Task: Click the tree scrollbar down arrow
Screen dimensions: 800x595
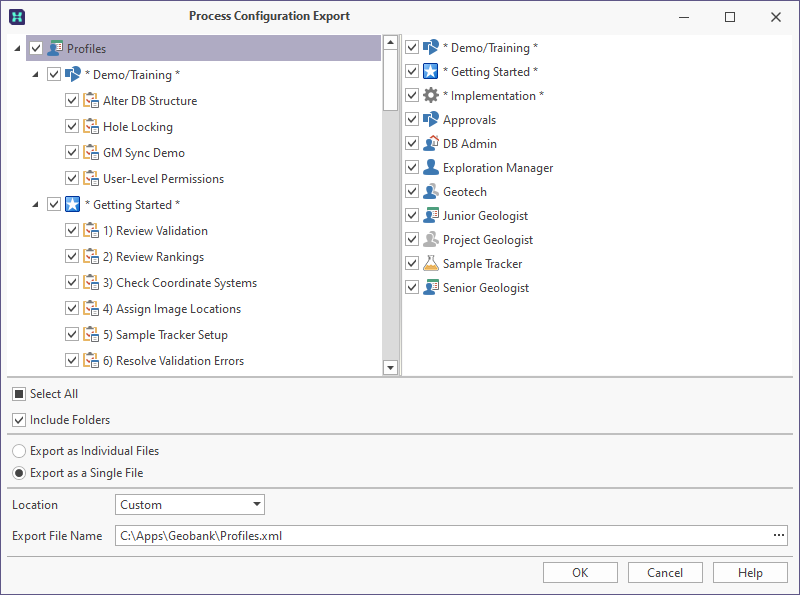Action: [x=390, y=367]
